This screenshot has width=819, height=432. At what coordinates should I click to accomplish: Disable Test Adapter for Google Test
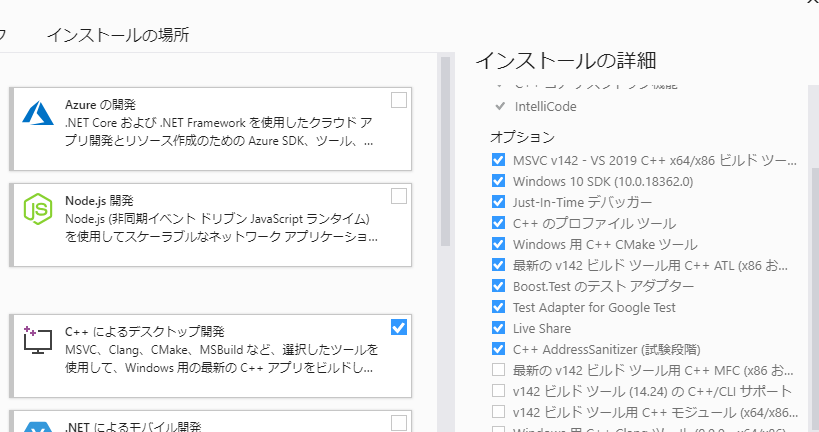[498, 307]
